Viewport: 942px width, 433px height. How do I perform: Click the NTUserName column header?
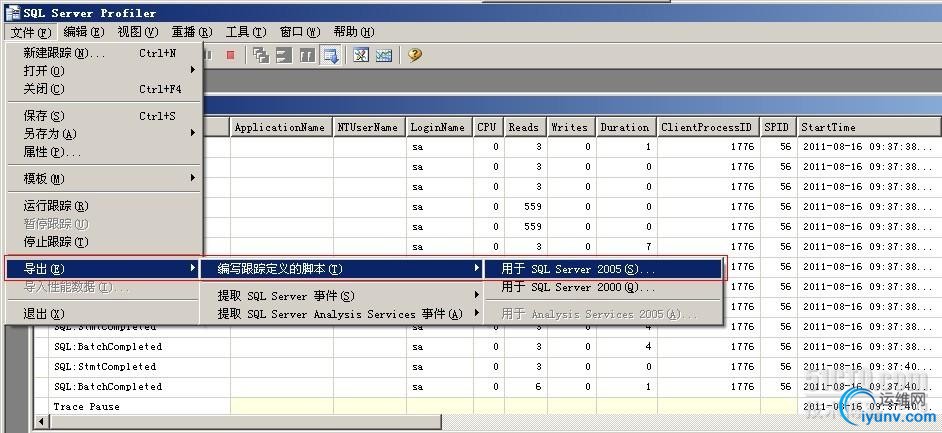coord(369,127)
